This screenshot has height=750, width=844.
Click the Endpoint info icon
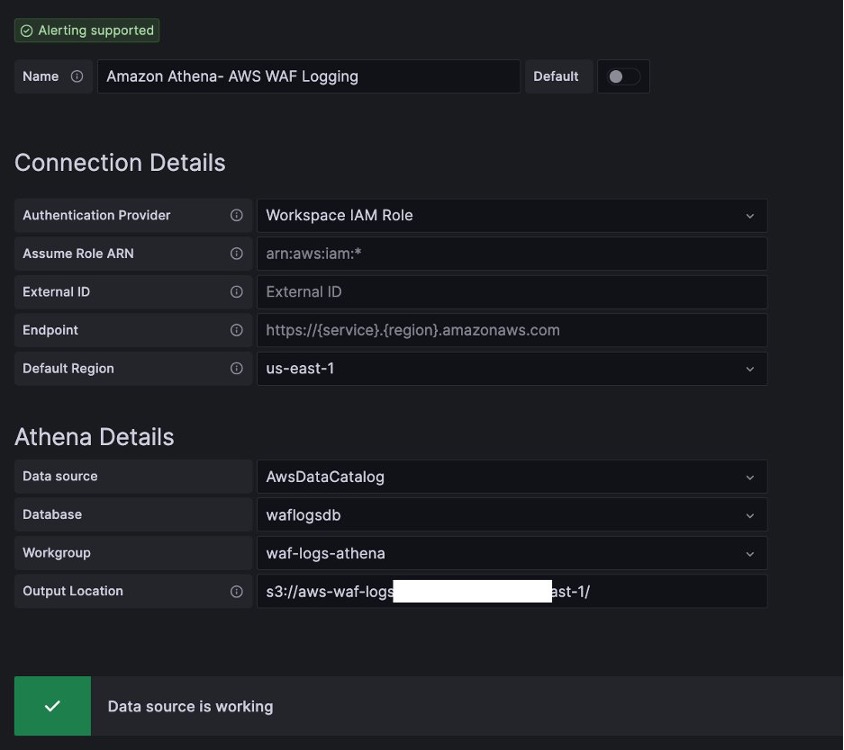pos(236,330)
